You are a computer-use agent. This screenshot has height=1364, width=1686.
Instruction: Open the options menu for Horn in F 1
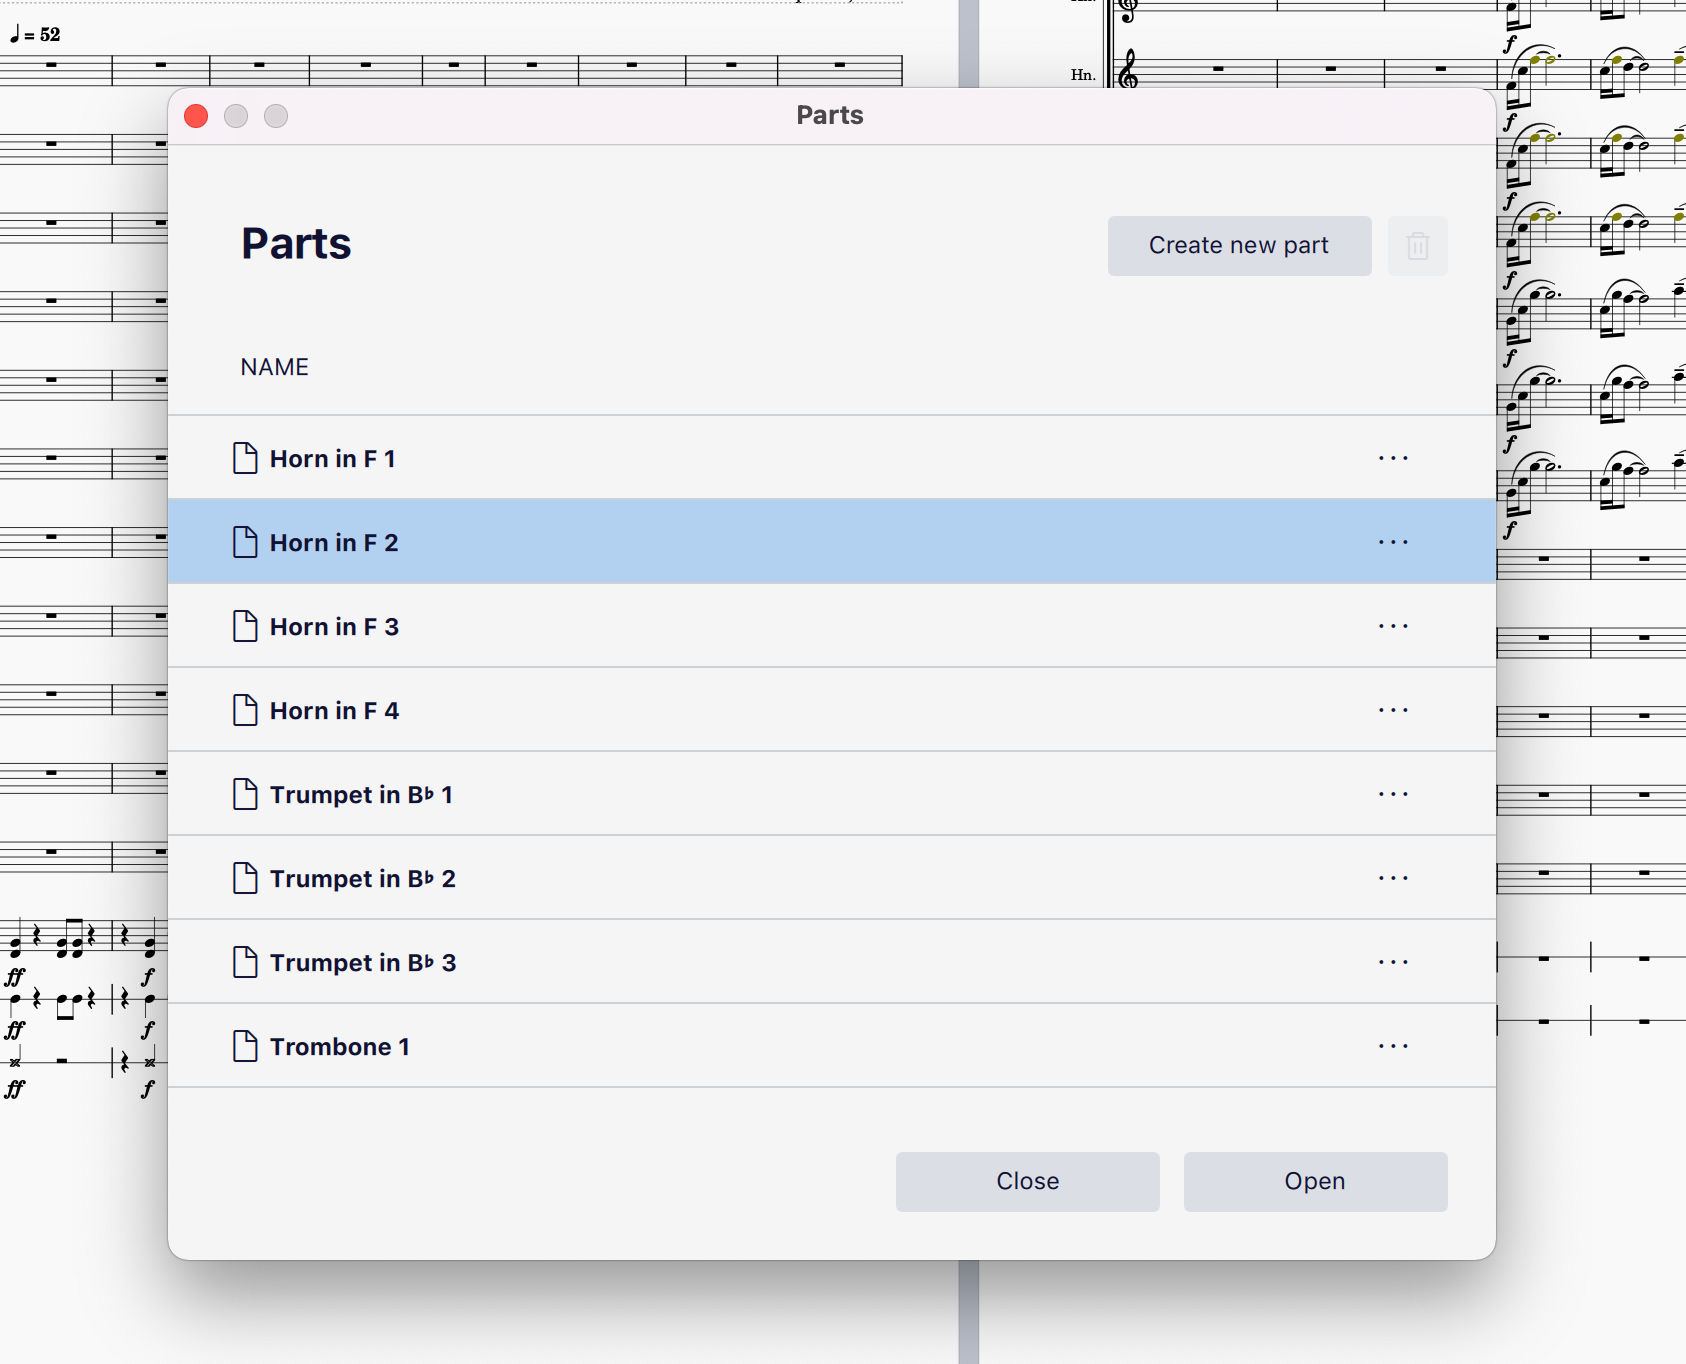click(x=1395, y=458)
